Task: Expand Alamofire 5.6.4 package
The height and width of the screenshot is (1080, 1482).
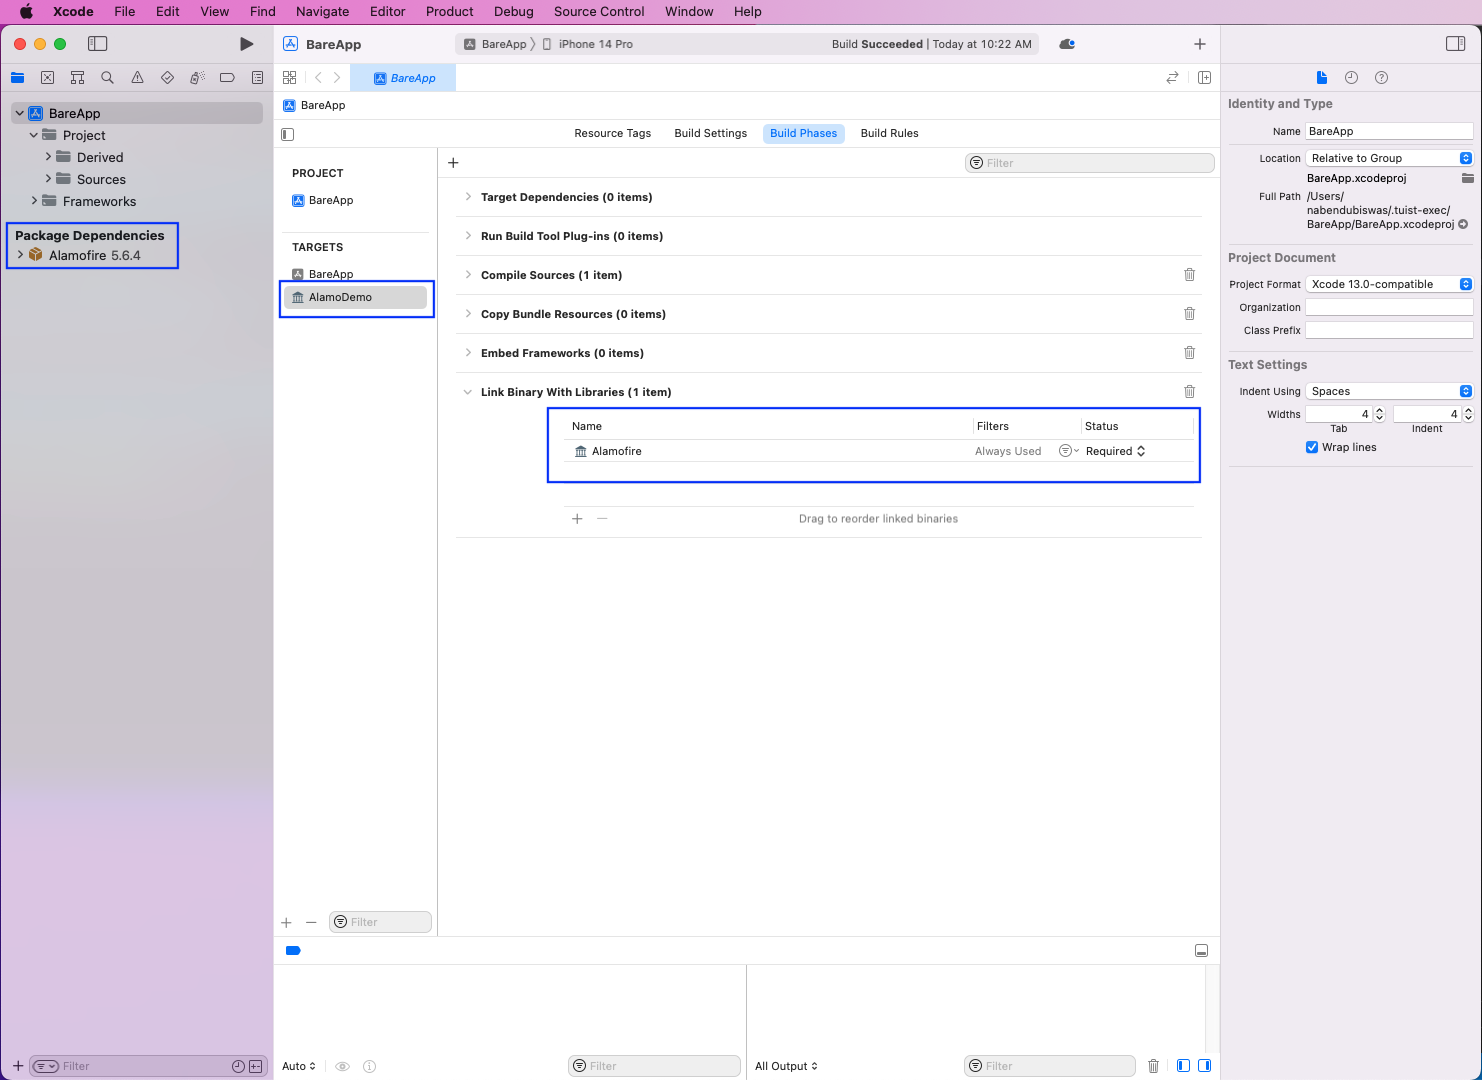Action: pyautogui.click(x=20, y=255)
